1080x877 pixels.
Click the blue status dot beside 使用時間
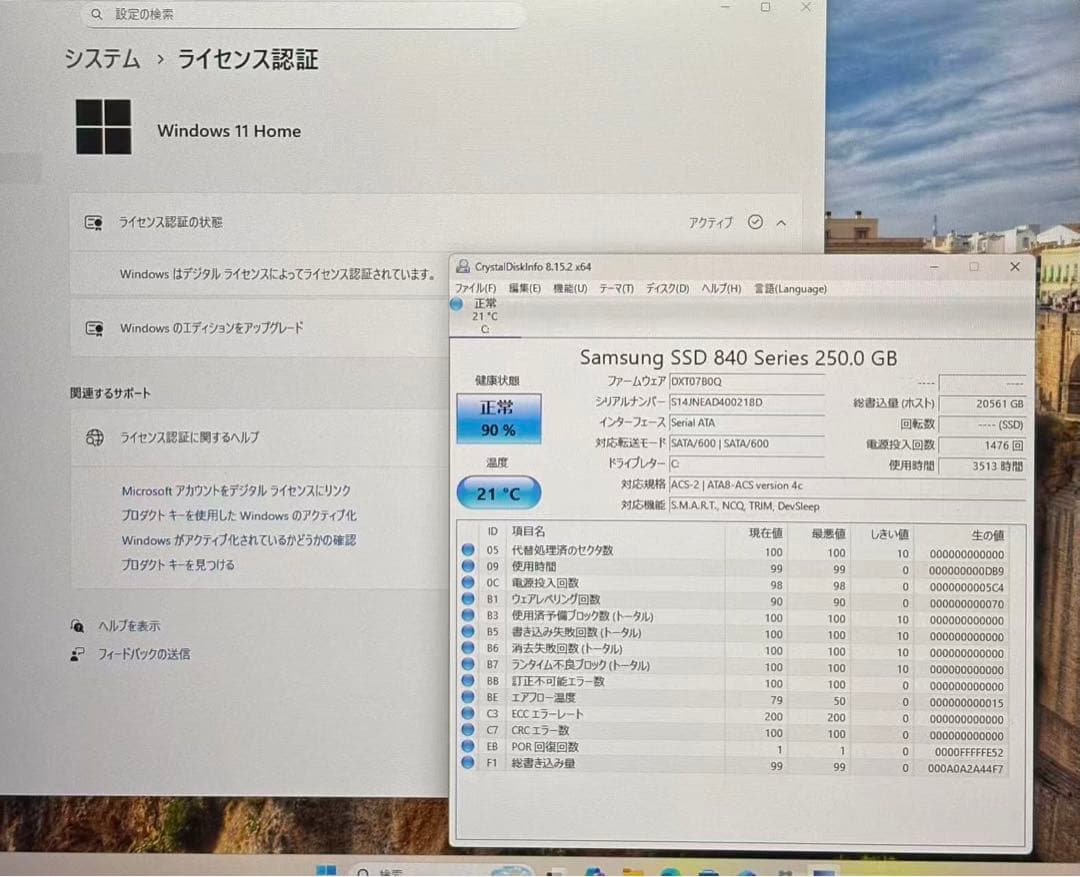click(466, 566)
